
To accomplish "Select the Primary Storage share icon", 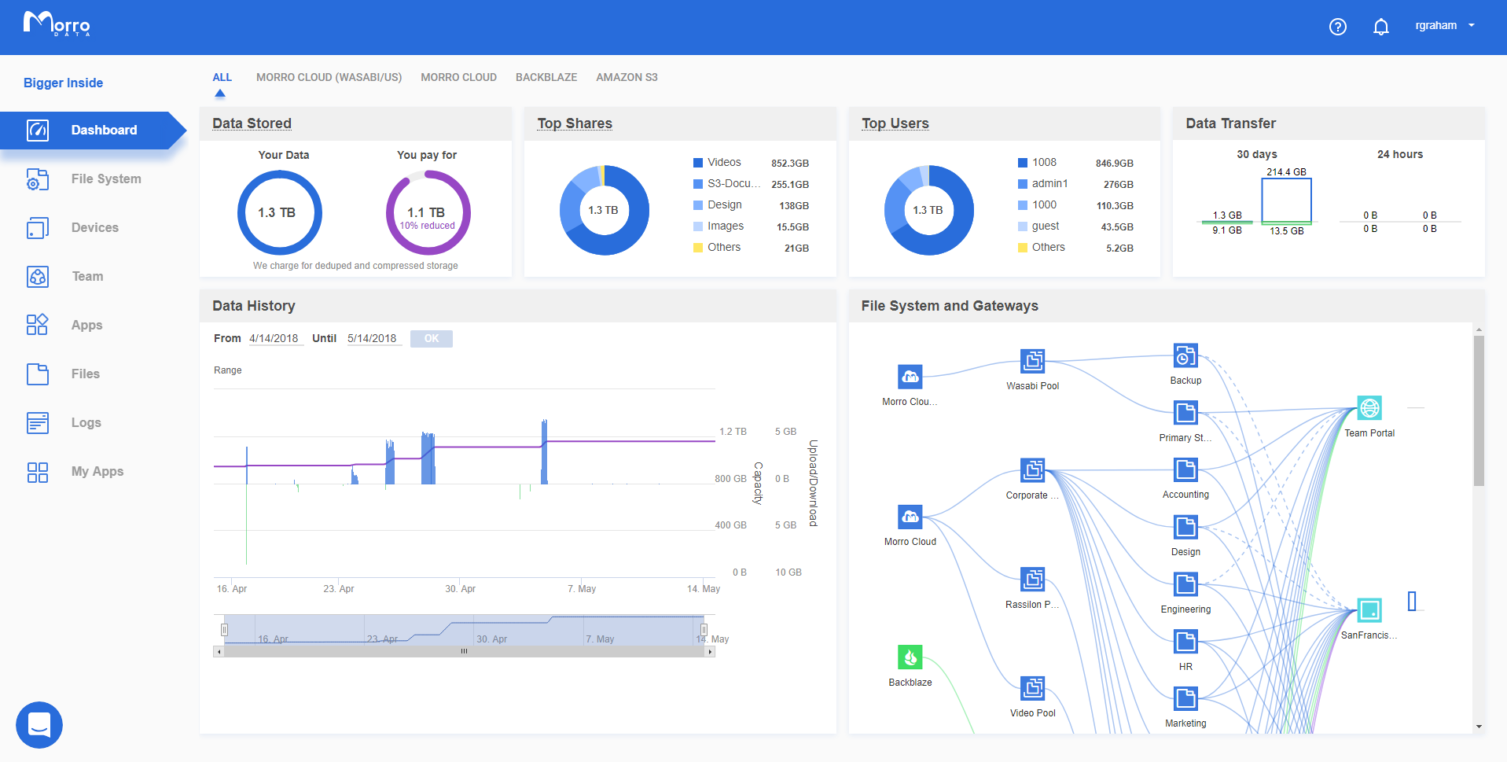I will coord(1185,412).
